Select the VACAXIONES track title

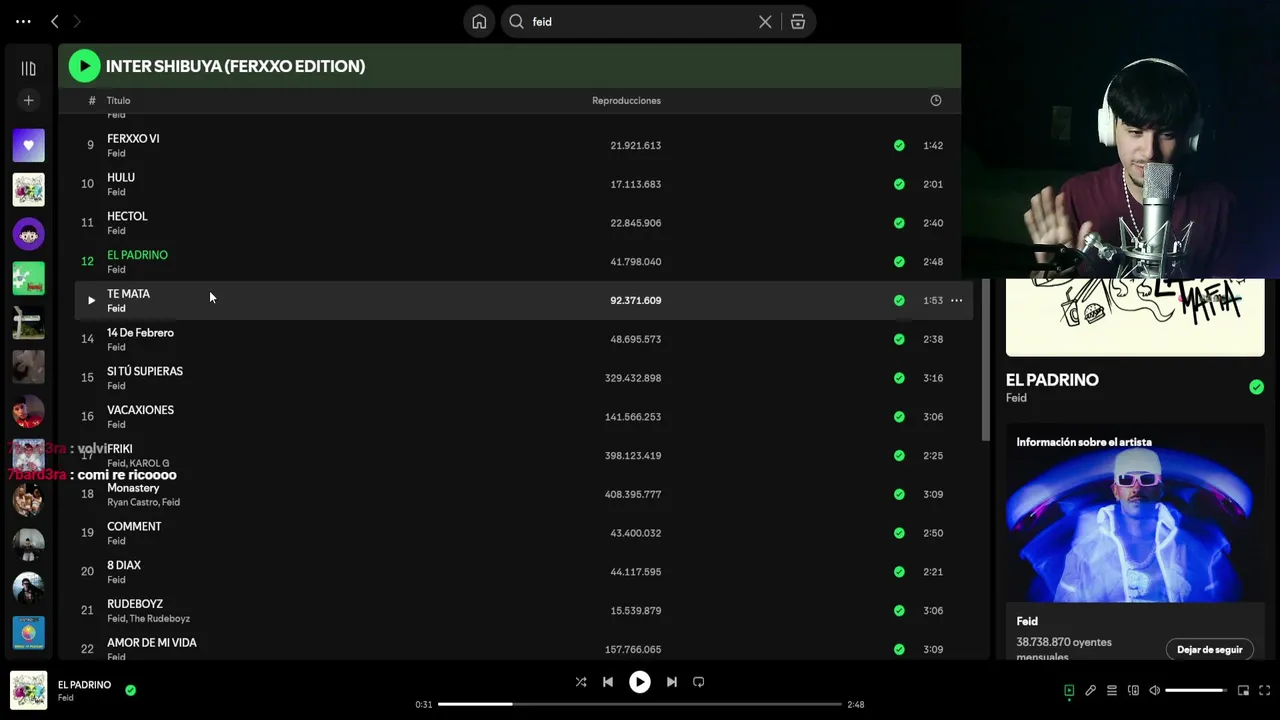(x=140, y=410)
